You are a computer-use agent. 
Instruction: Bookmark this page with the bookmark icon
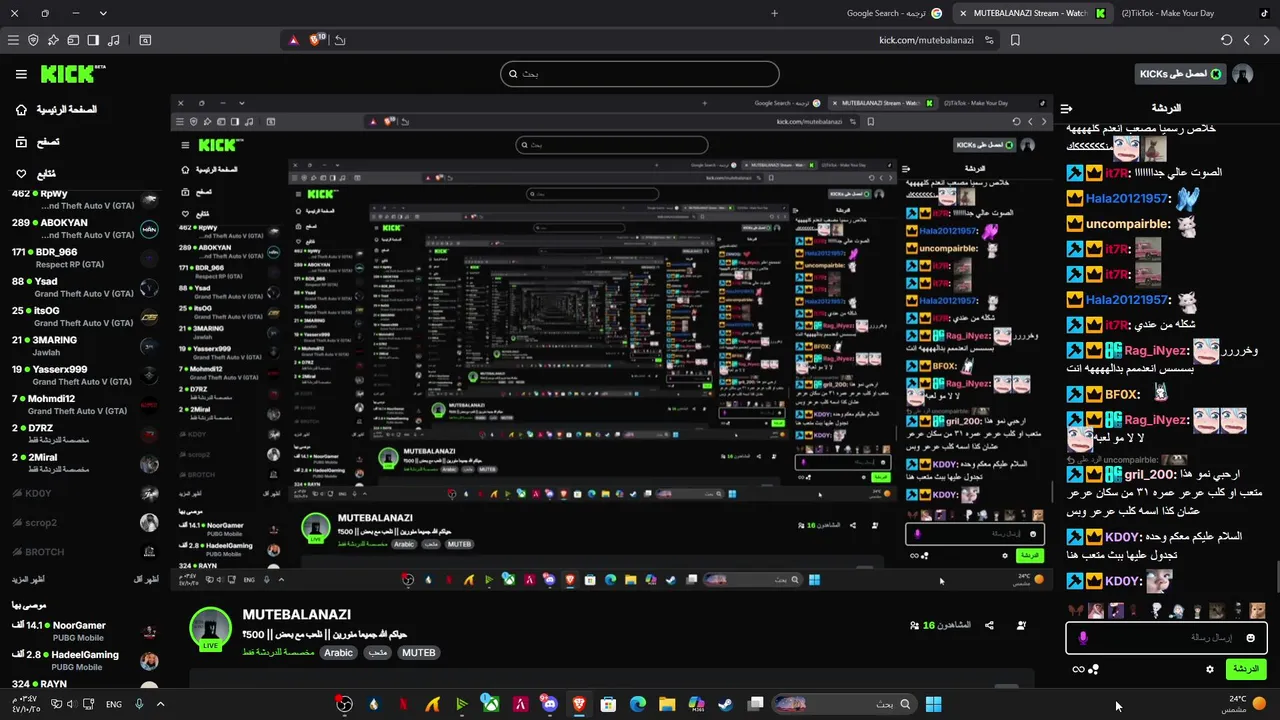coord(1015,40)
